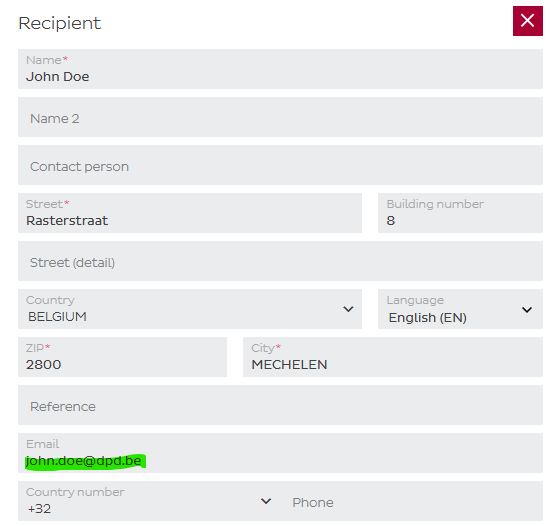The height and width of the screenshot is (526, 550).
Task: Click the Name field containing John Doe
Action: pos(280,69)
